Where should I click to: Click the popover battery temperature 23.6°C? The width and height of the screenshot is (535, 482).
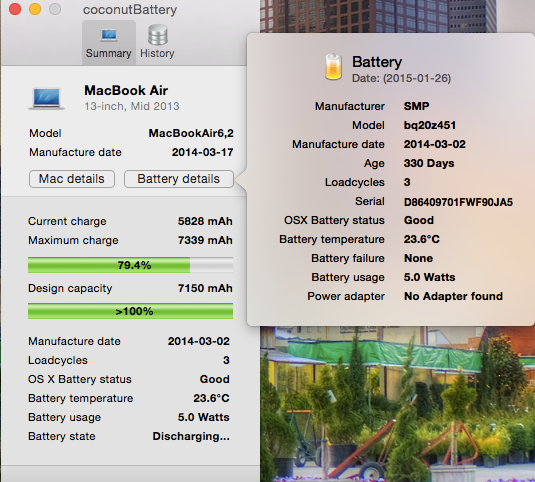click(422, 239)
